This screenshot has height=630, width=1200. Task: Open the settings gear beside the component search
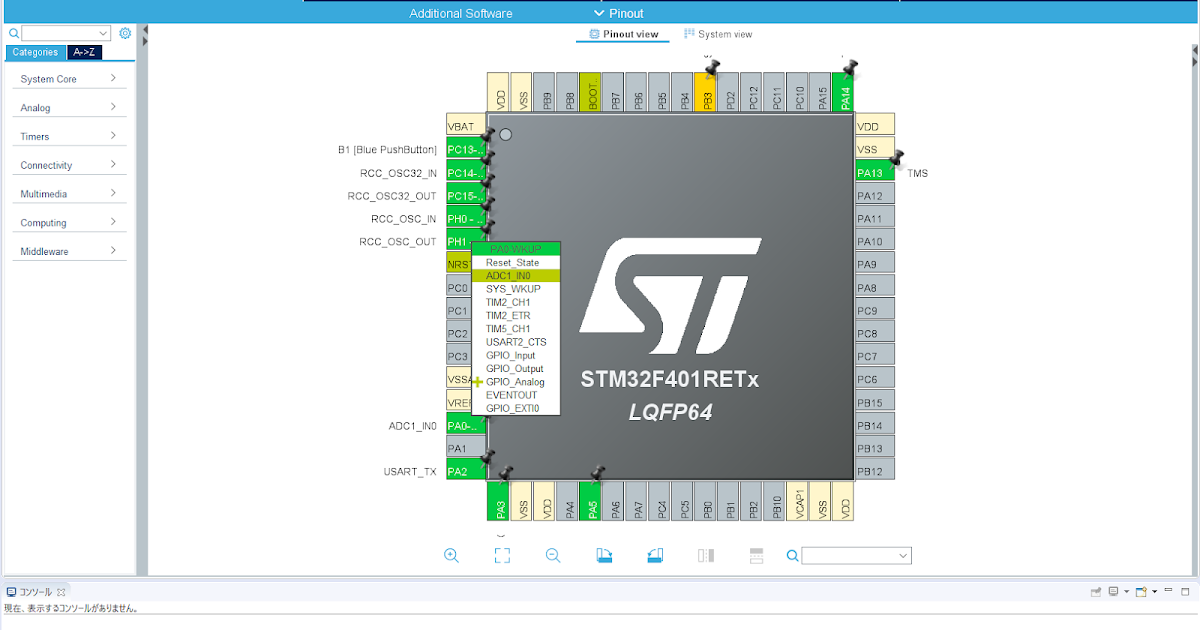(x=124, y=33)
